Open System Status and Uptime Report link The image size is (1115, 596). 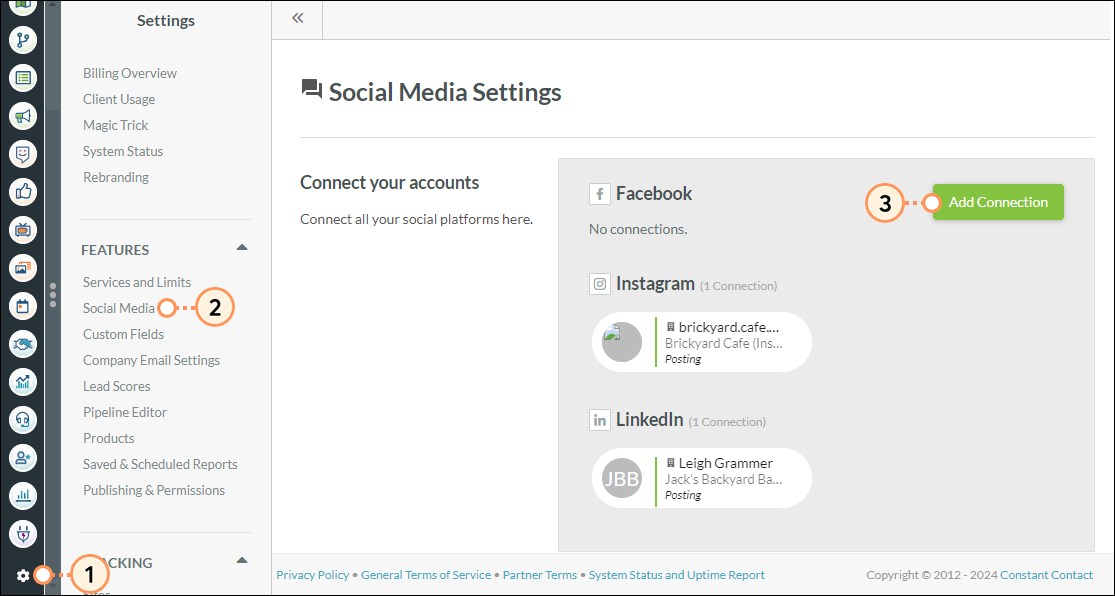tap(677, 575)
